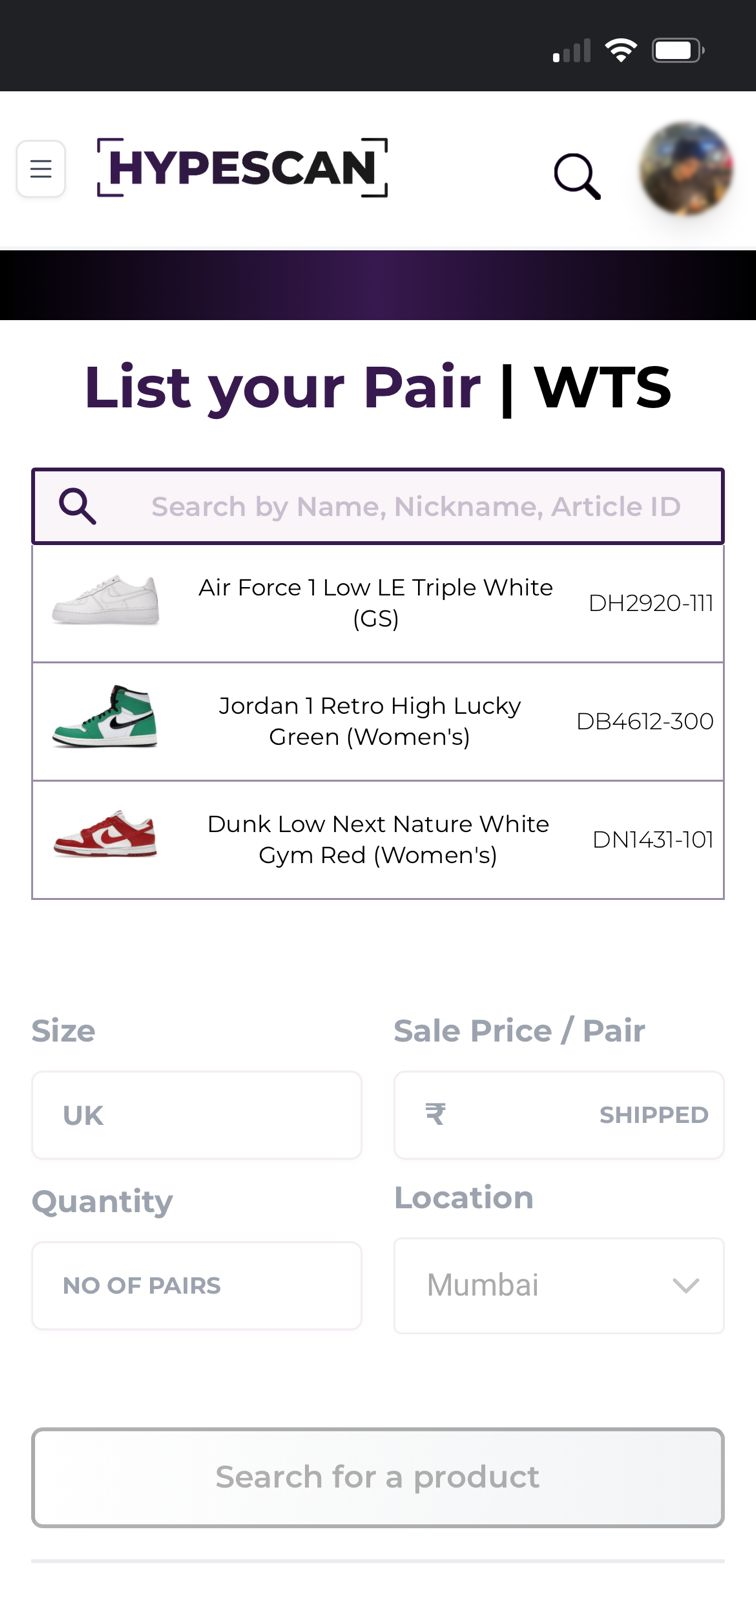
Task: Select Mumbai from the location selector
Action: click(x=483, y=1285)
